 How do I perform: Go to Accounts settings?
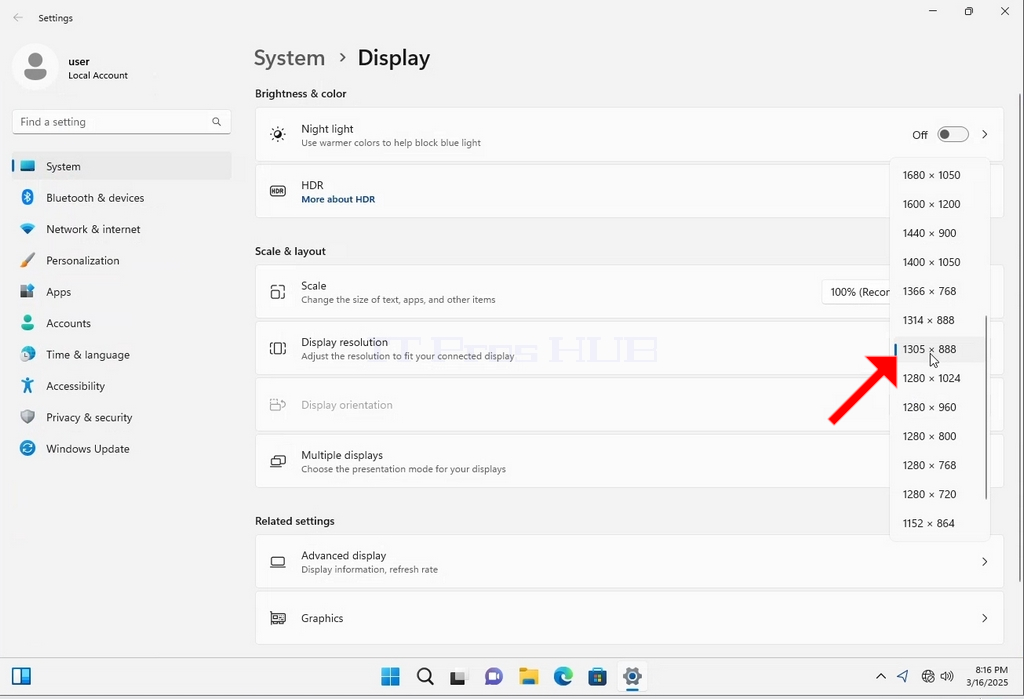pyautogui.click(x=121, y=323)
